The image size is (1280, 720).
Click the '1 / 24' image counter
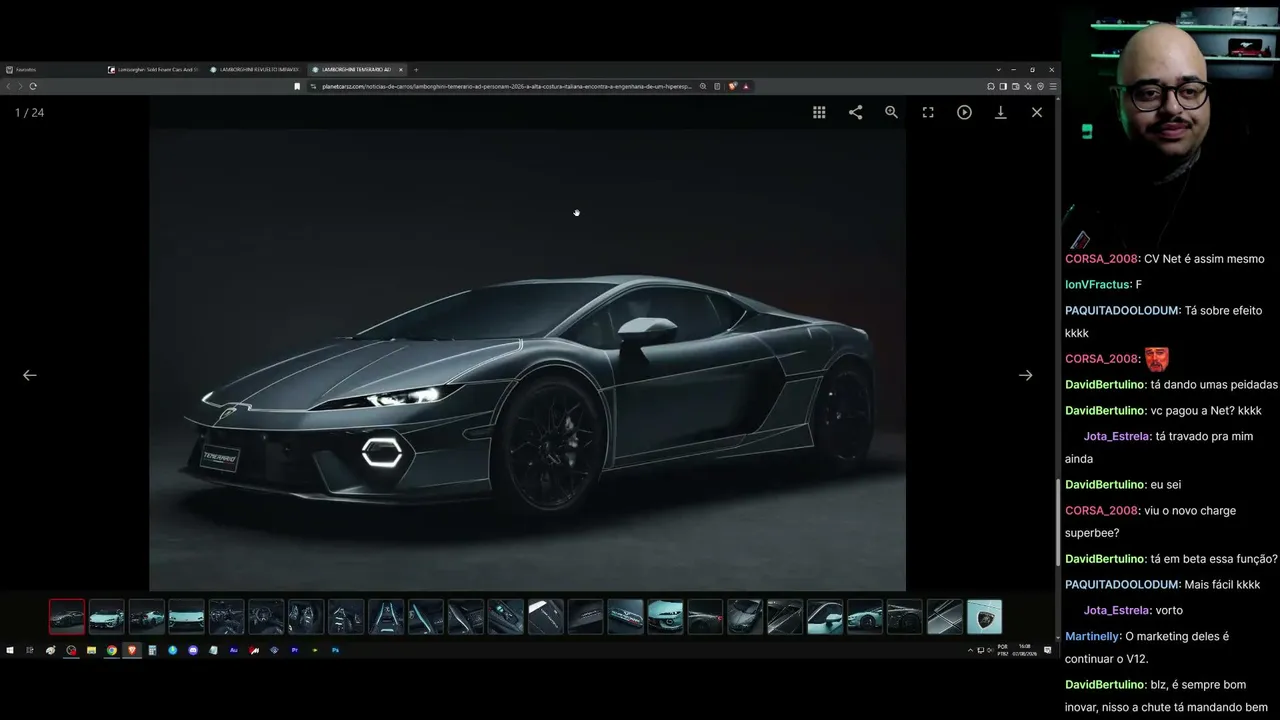[x=30, y=113]
